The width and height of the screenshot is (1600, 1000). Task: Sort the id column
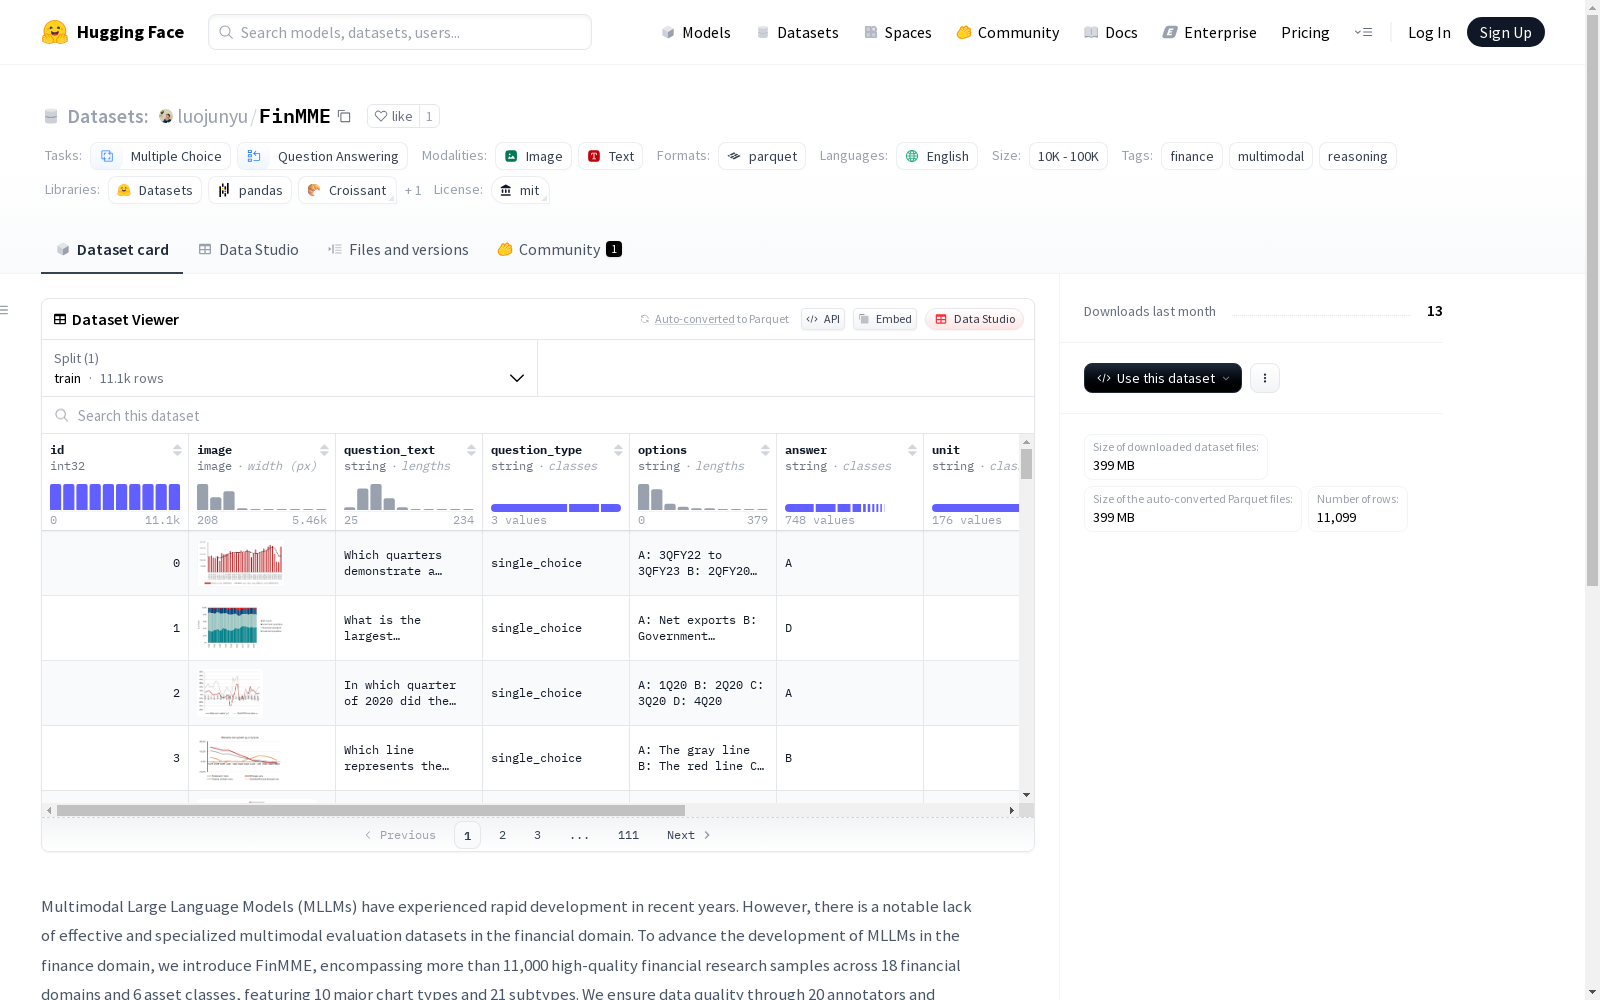[x=177, y=450]
